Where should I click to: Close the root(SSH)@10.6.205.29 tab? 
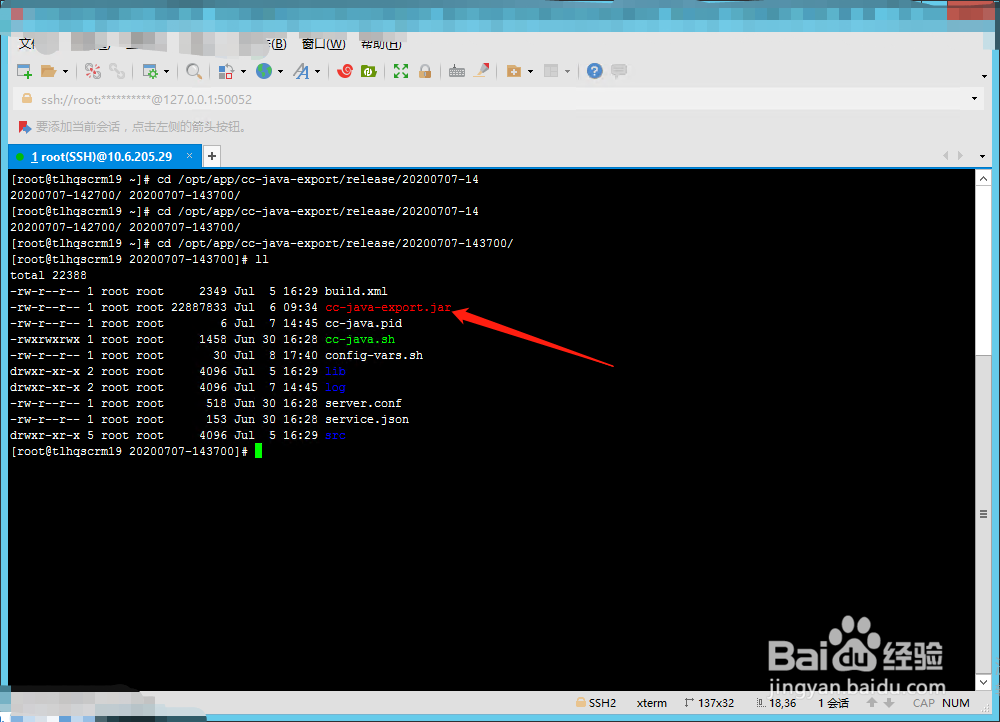point(189,156)
